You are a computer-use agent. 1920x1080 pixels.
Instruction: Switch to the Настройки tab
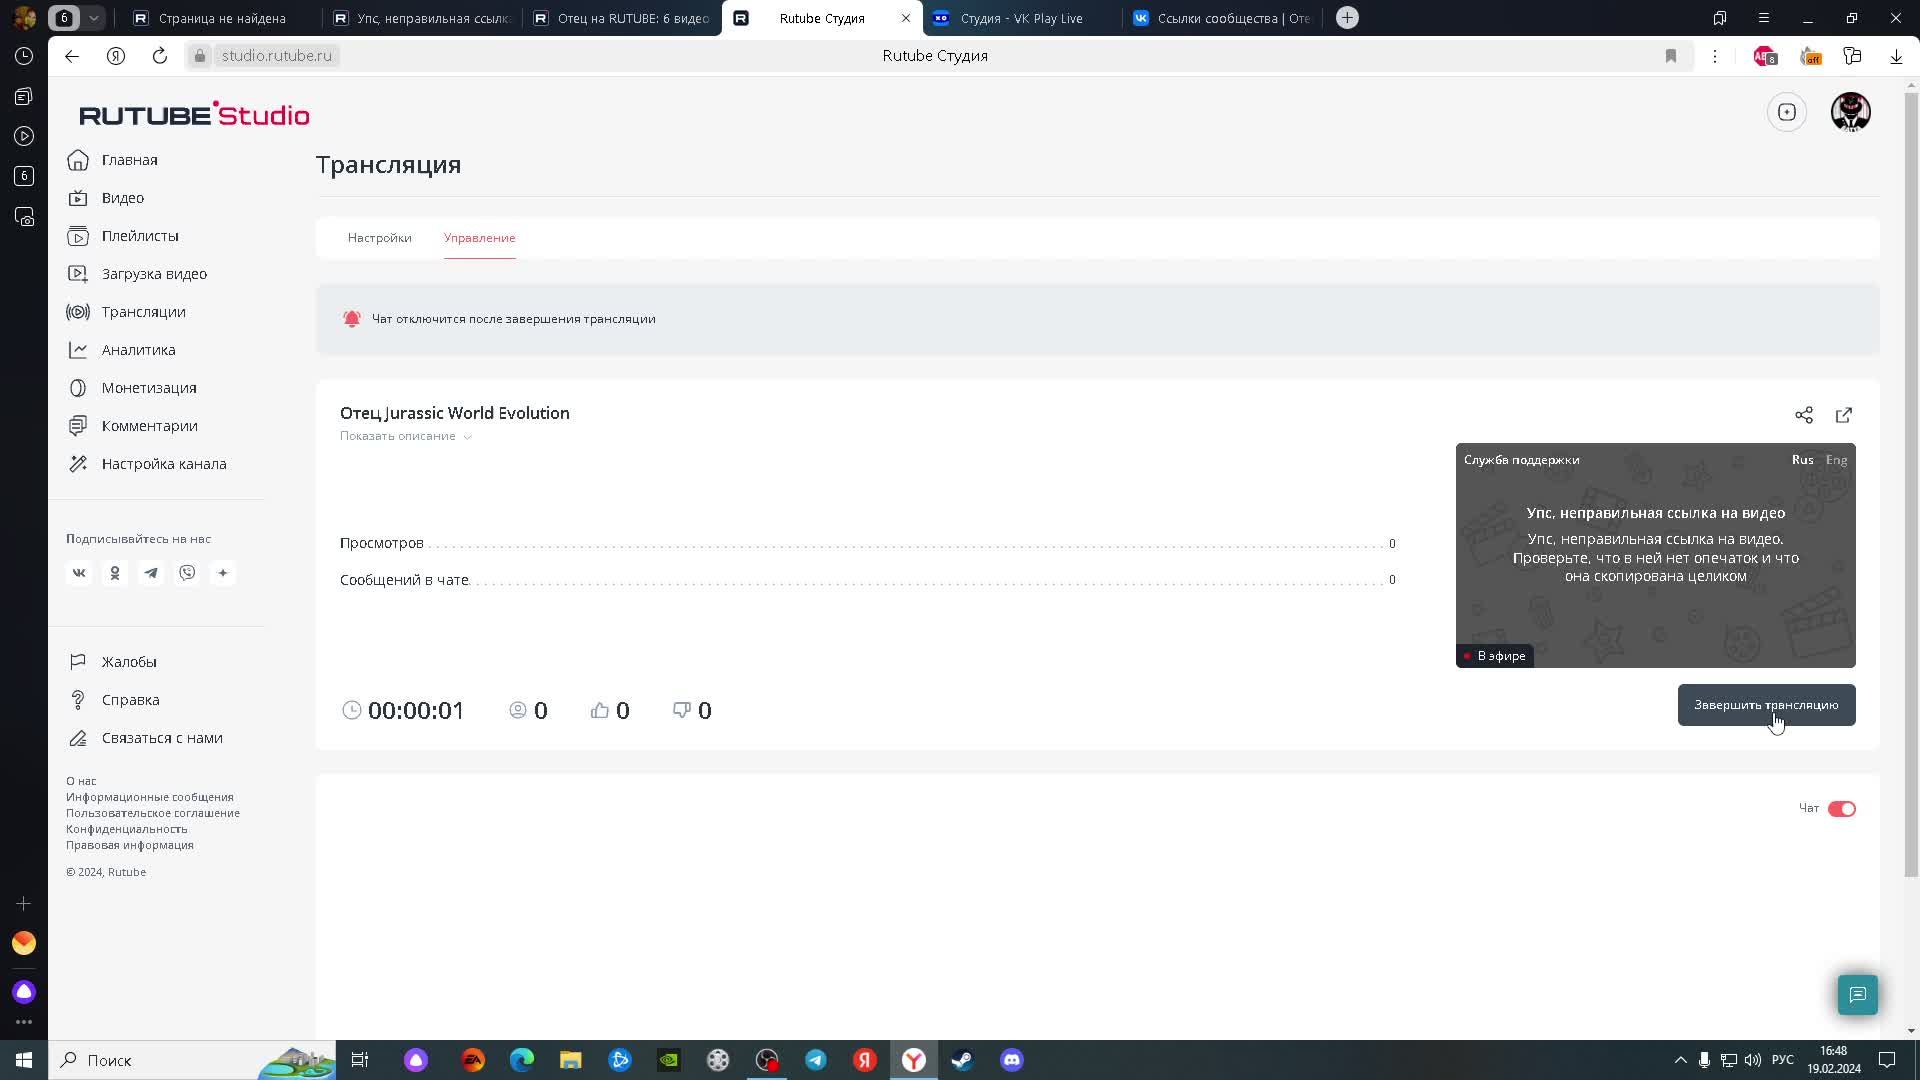(379, 238)
